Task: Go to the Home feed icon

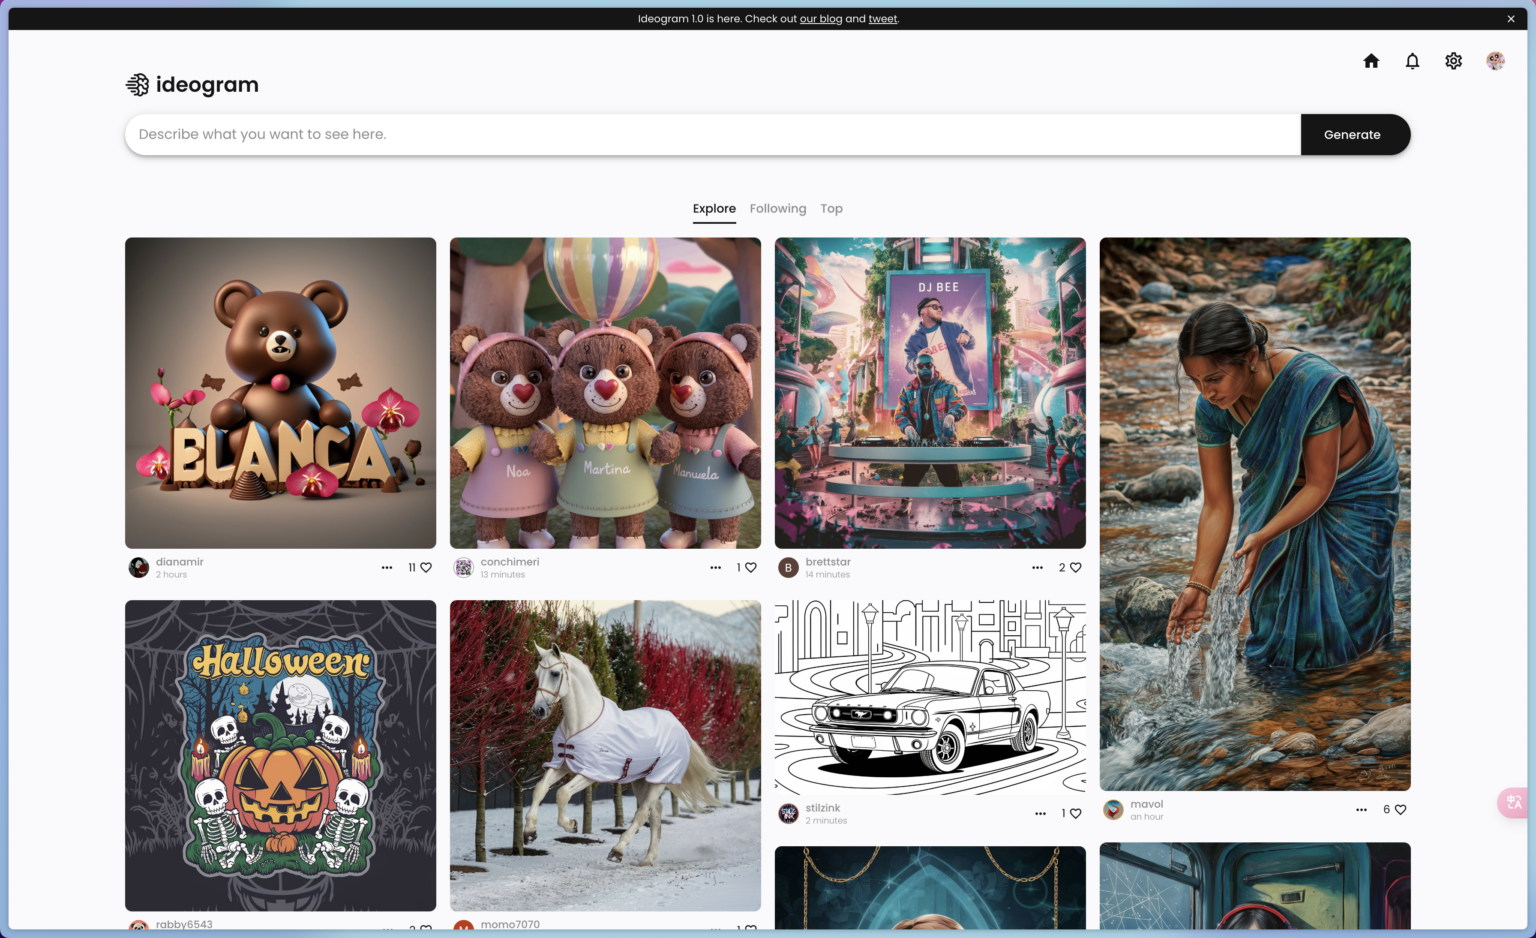Action: point(1371,61)
